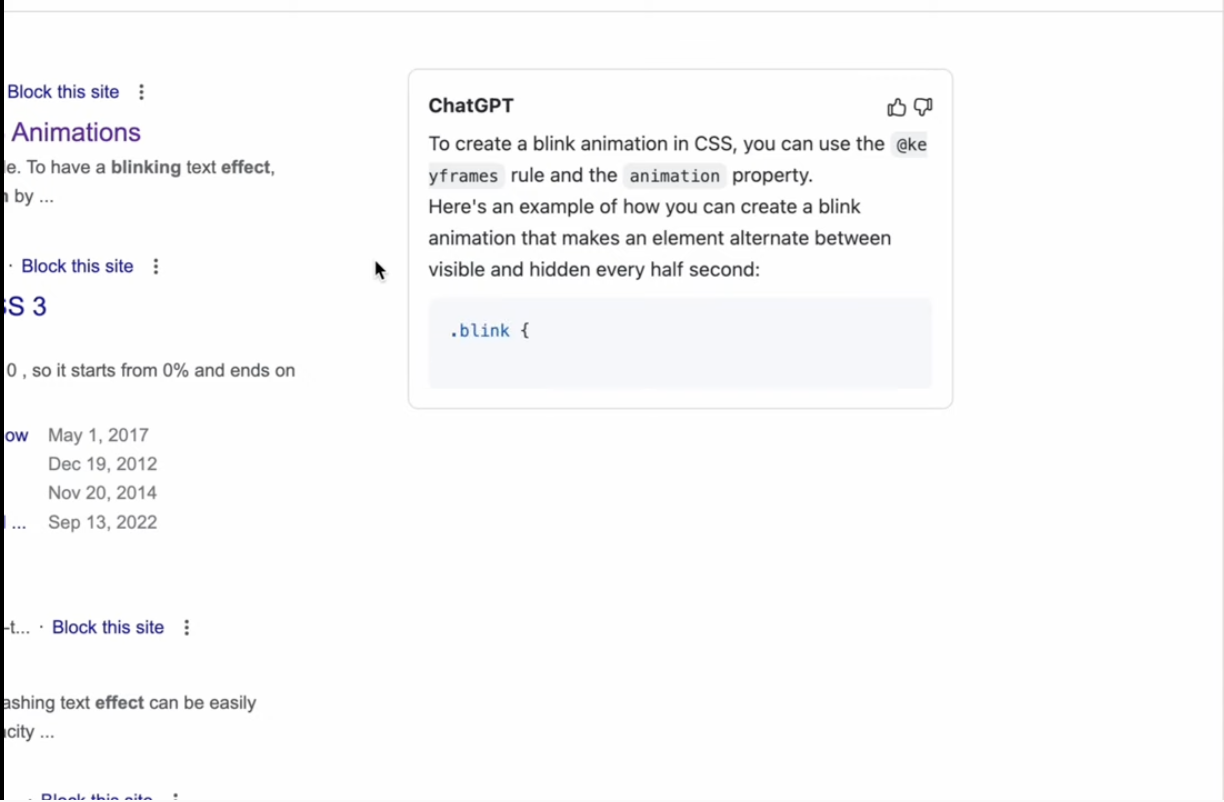This screenshot has height=802, width=1224.
Task: Block the first site in the results
Action: tap(63, 92)
